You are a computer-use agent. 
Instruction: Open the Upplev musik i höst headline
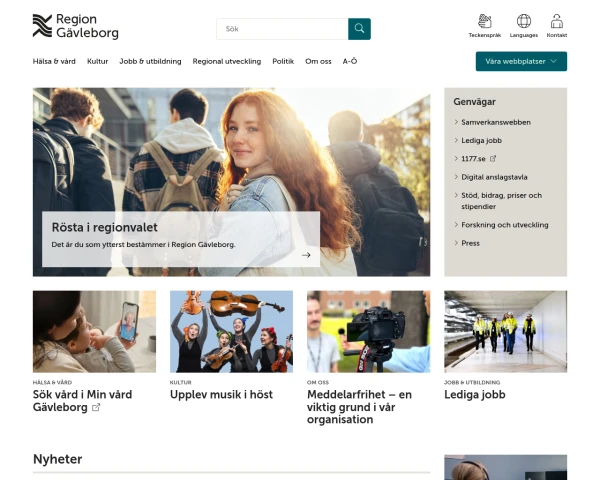pyautogui.click(x=221, y=395)
